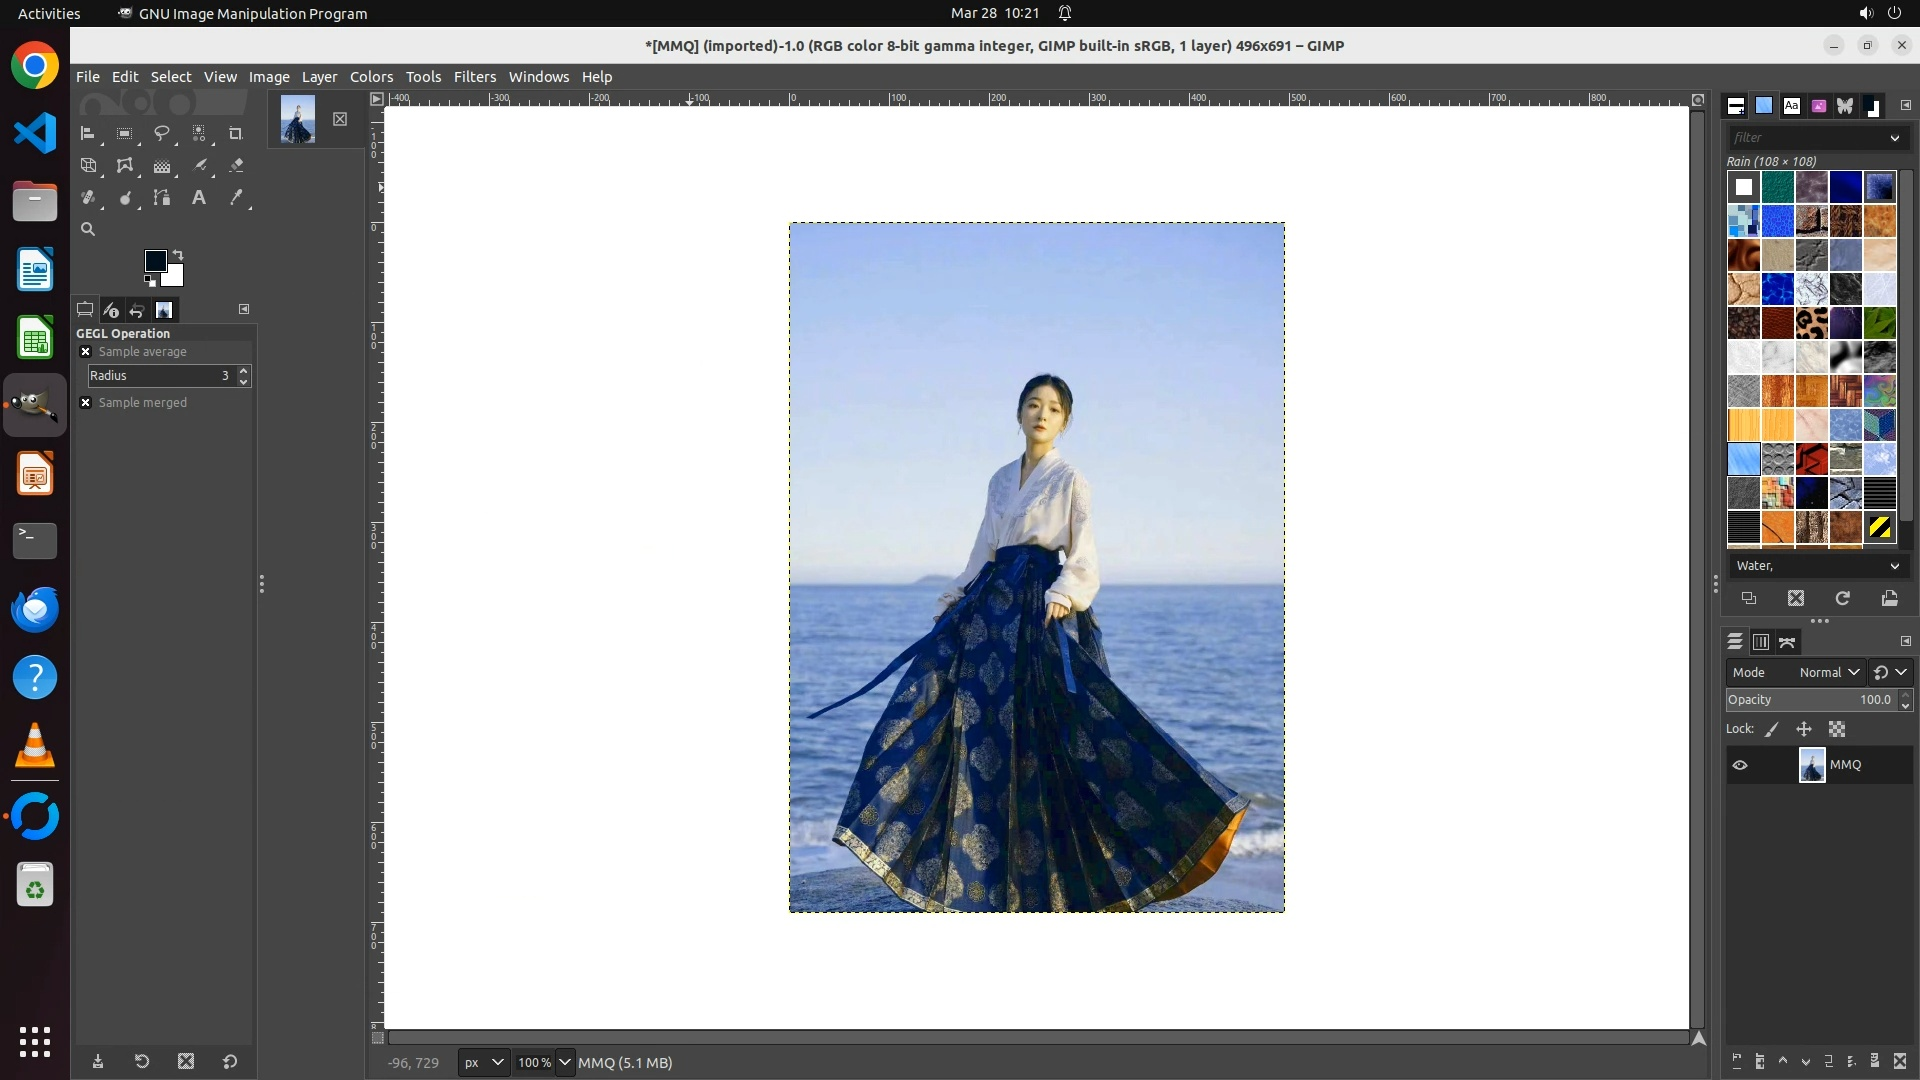Open the Filters menu

474,77
